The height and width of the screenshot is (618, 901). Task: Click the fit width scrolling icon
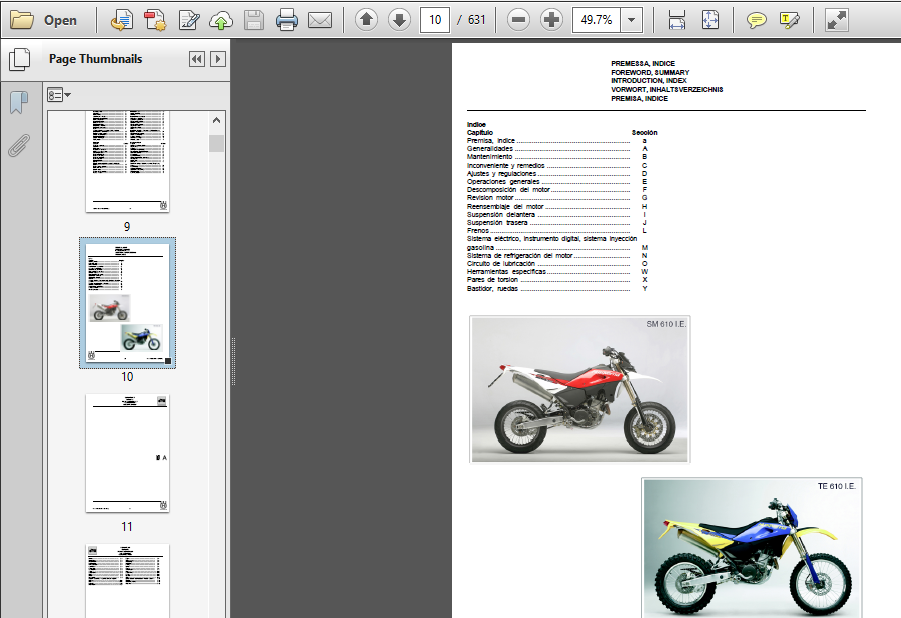point(677,20)
